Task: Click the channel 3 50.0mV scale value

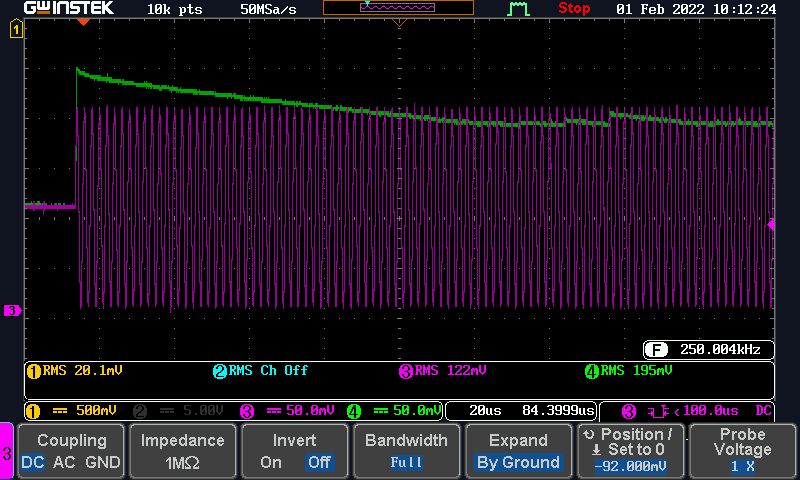Action: click(310, 411)
